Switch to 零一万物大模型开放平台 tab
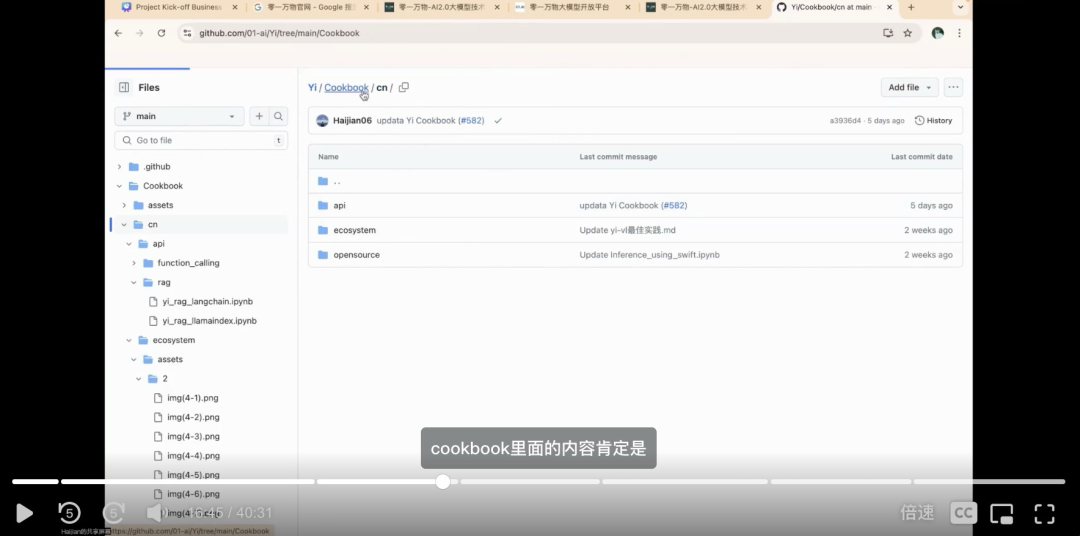This screenshot has width=1080, height=536. pyautogui.click(x=568, y=7)
